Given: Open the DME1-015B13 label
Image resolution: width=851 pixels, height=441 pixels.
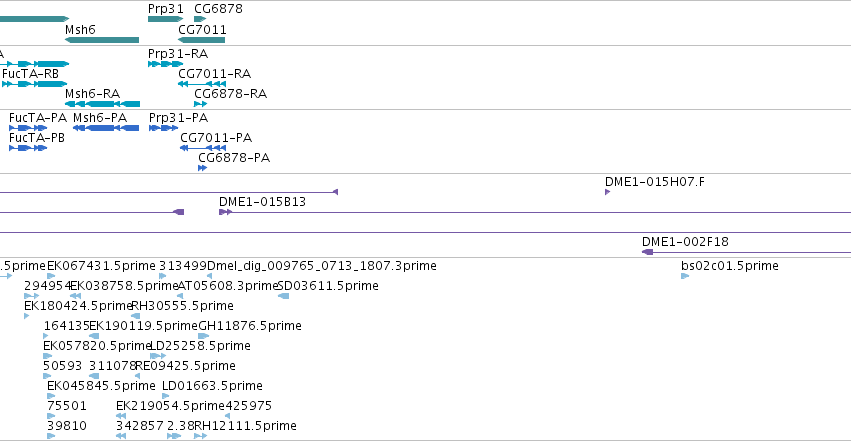Looking at the screenshot, I should coord(262,202).
